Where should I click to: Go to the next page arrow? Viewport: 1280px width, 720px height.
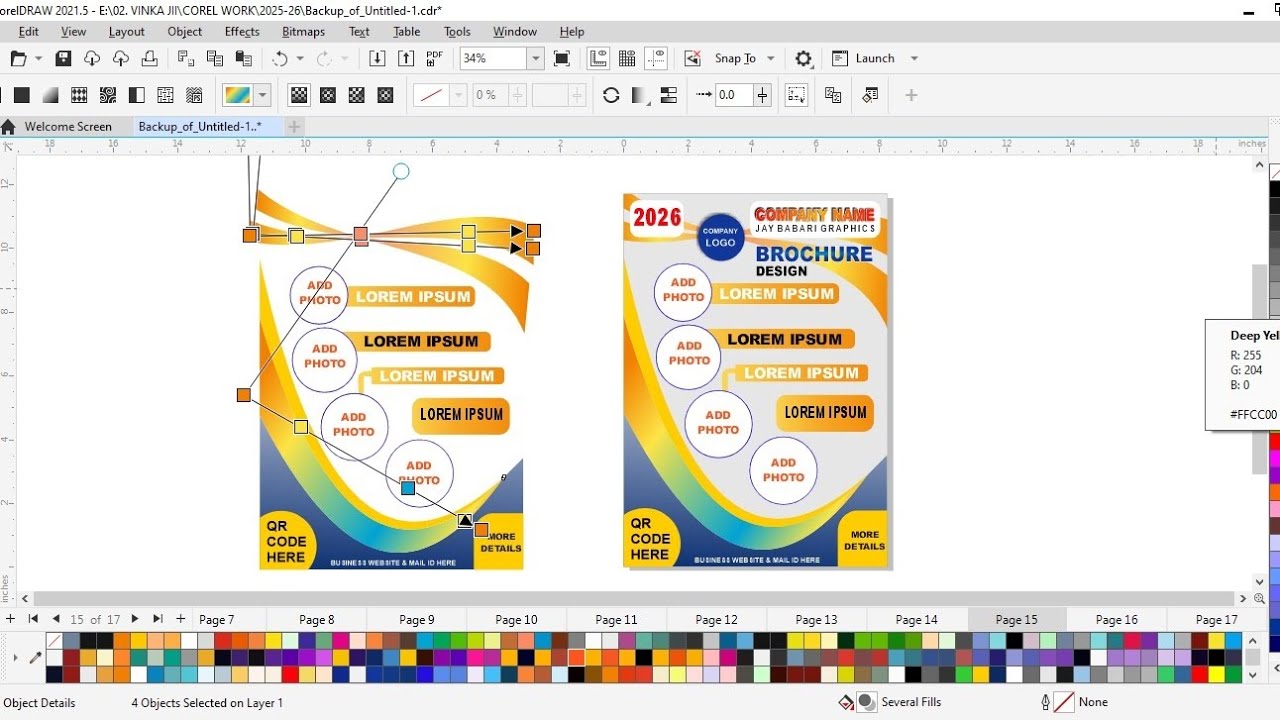point(134,619)
